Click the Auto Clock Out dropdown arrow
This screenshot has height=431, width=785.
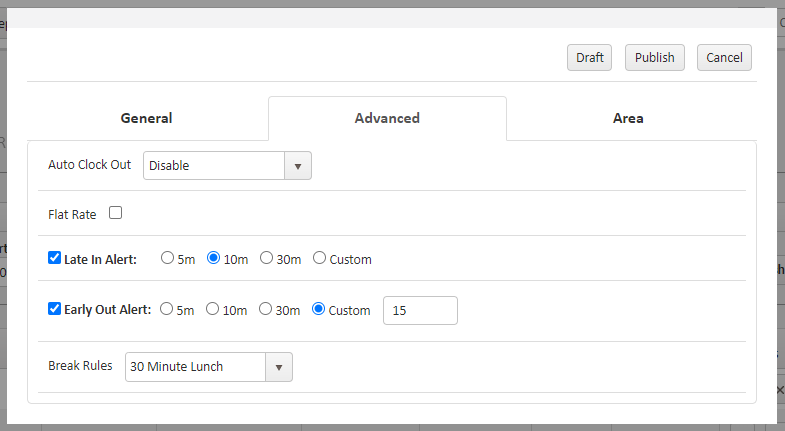(x=298, y=166)
